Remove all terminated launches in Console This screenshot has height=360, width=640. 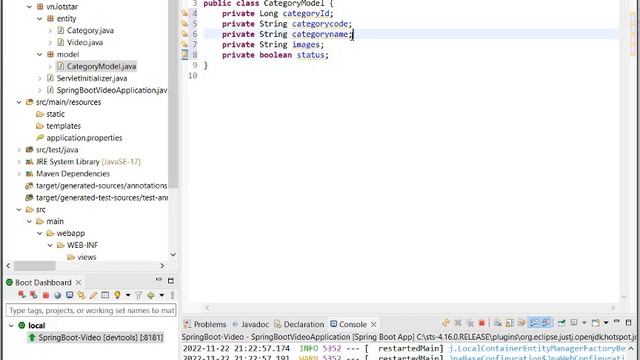pos(470,323)
